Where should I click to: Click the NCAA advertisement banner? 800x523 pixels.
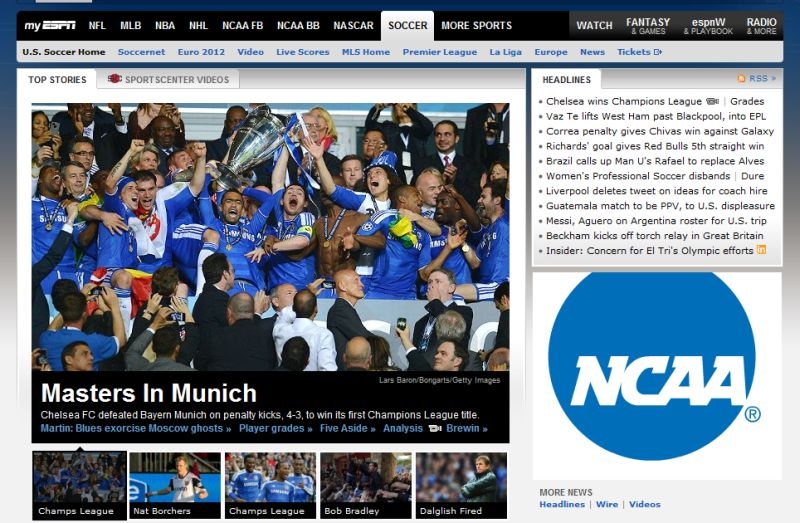pos(657,376)
